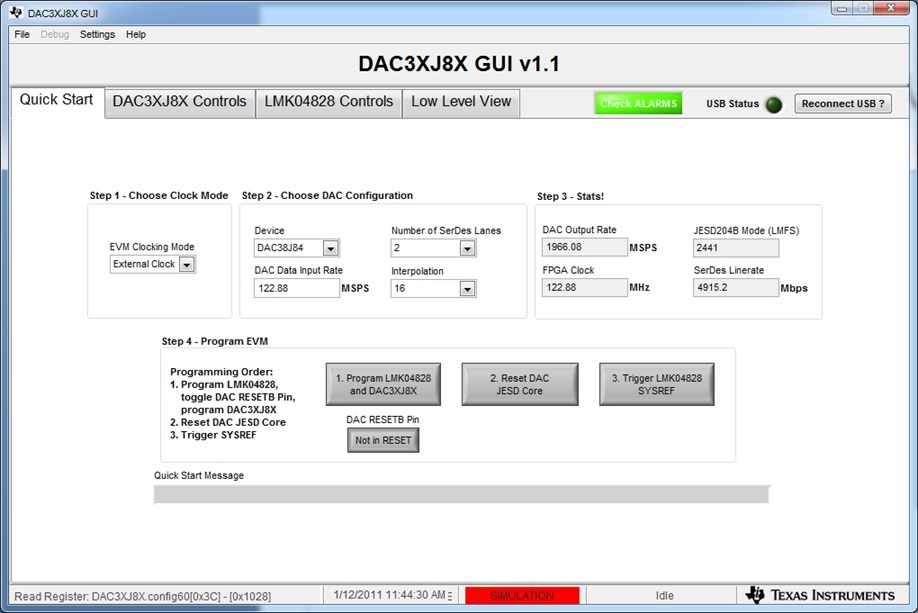Click the SerDes Lanes combo box value 2

(426, 248)
